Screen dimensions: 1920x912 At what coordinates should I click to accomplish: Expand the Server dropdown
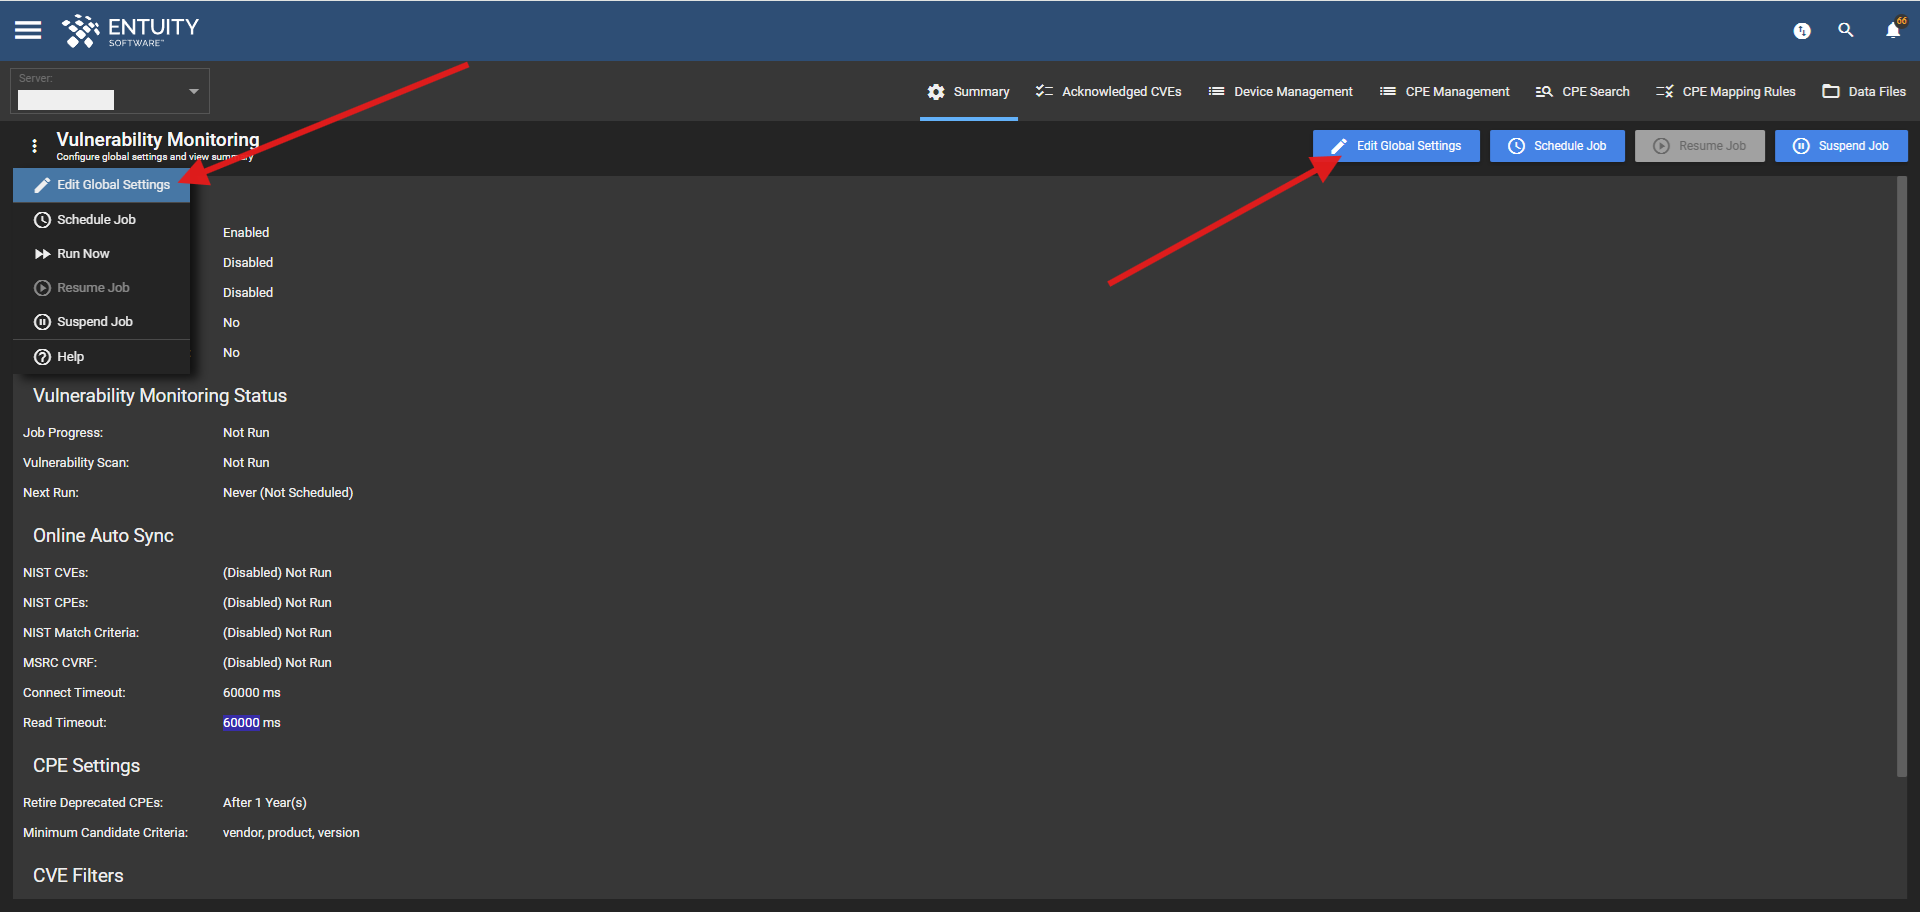coord(194,91)
